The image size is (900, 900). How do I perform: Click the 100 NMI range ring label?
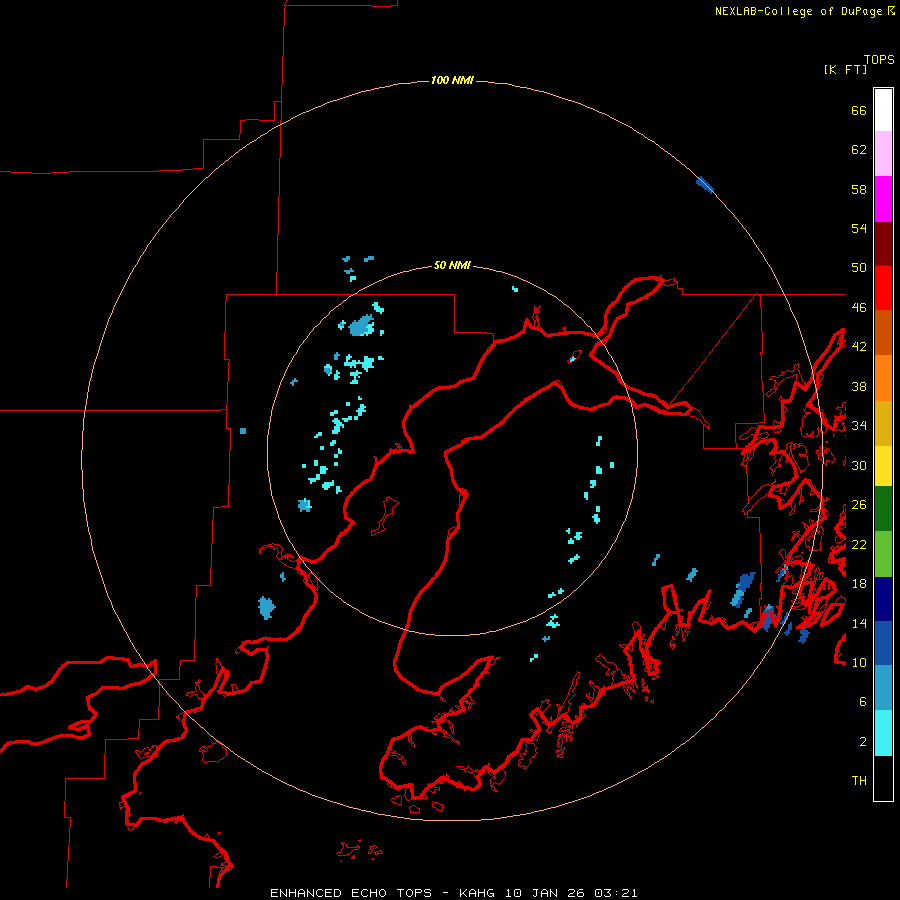[452, 80]
